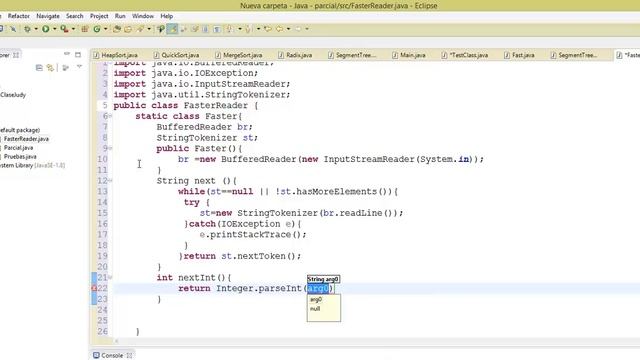The height and width of the screenshot is (360, 640).
Task: Open the Help menu
Action: (x=167, y=16)
